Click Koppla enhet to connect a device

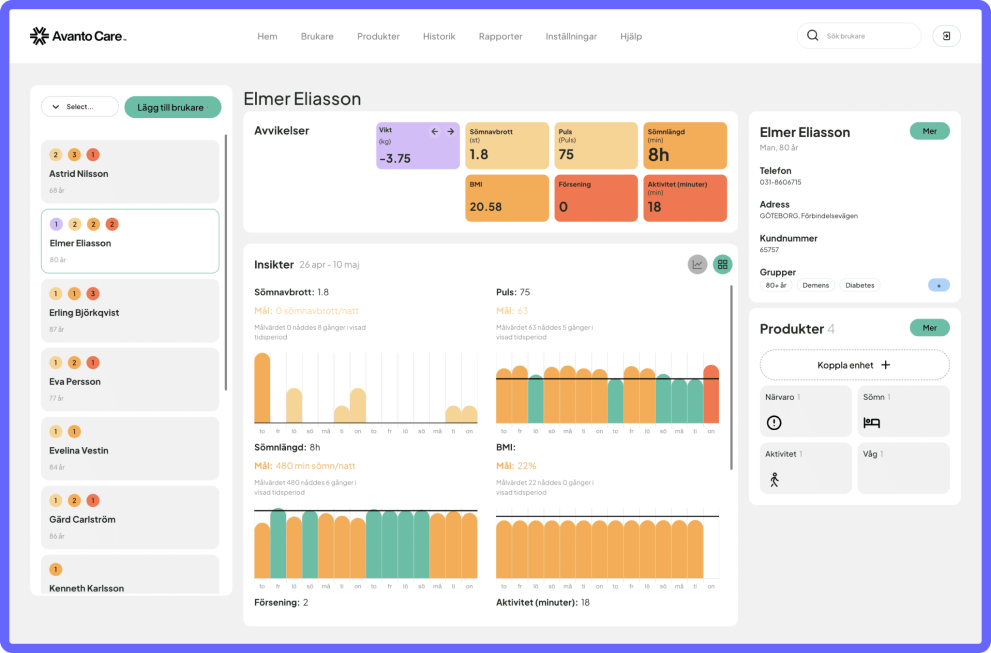[854, 365]
